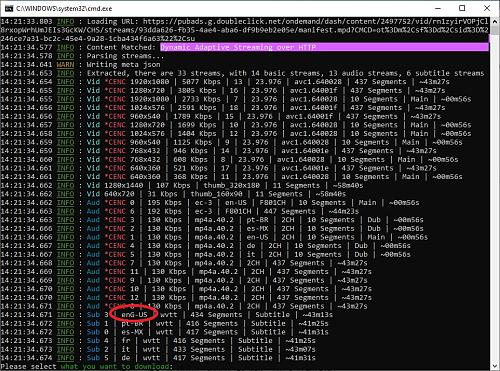This screenshot has height=371, width=500.
Task: Minimize the cmd.exe window
Action: click(x=438, y=8)
